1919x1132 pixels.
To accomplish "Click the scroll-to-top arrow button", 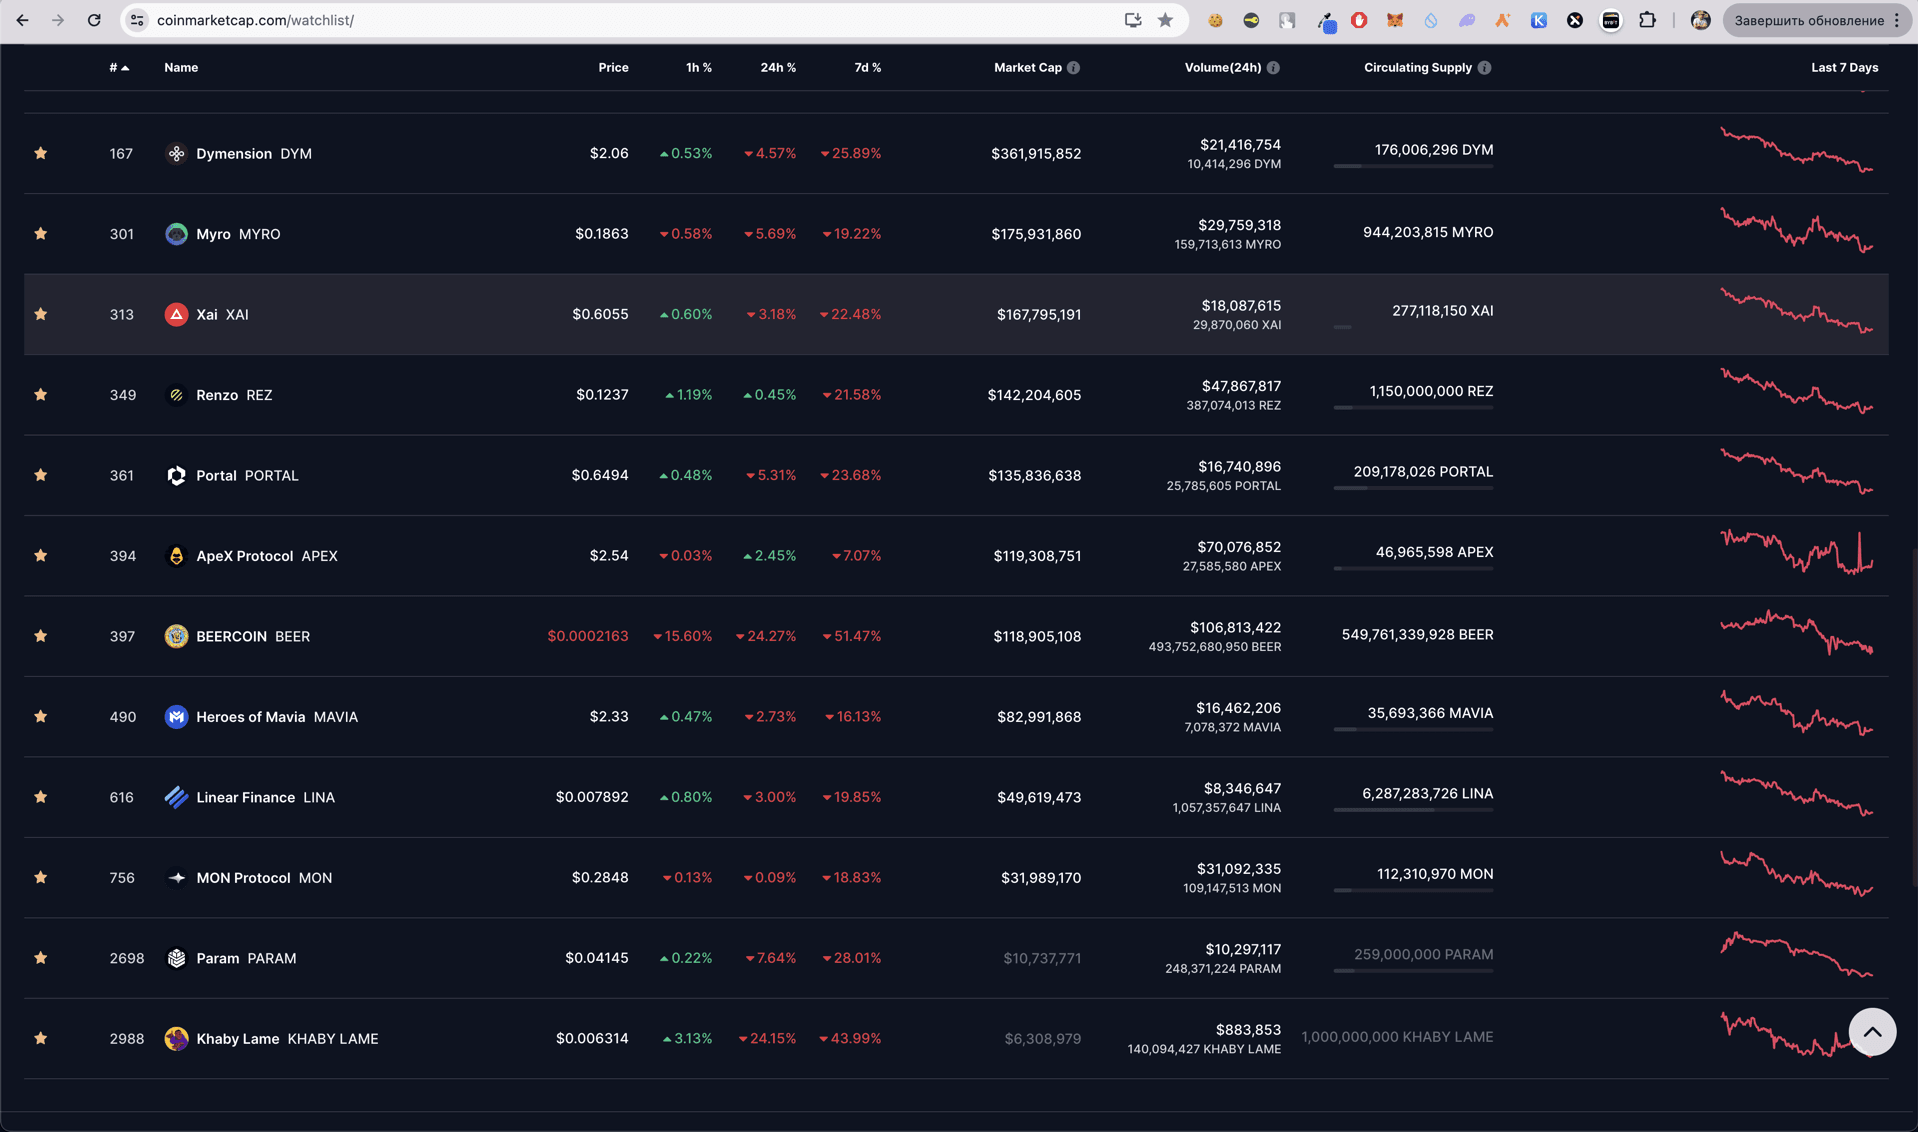I will point(1871,1032).
